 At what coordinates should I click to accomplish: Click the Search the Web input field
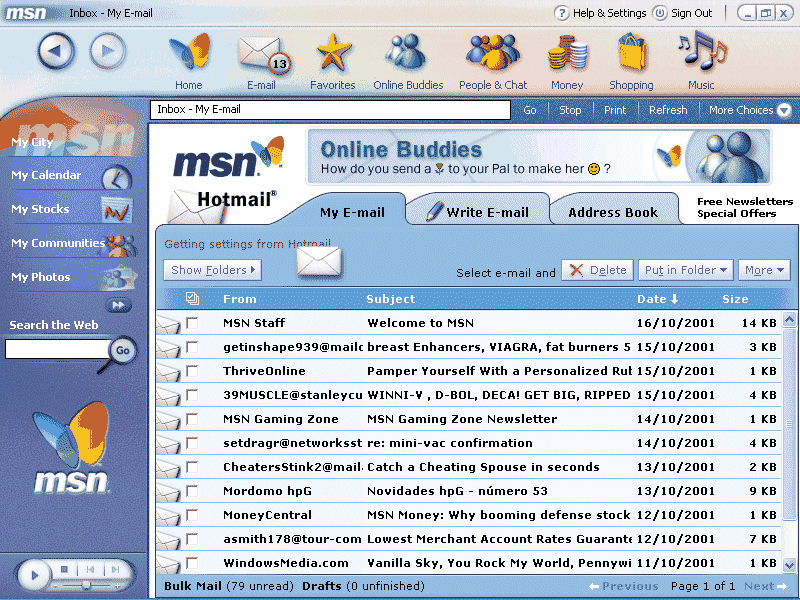pyautogui.click(x=57, y=349)
